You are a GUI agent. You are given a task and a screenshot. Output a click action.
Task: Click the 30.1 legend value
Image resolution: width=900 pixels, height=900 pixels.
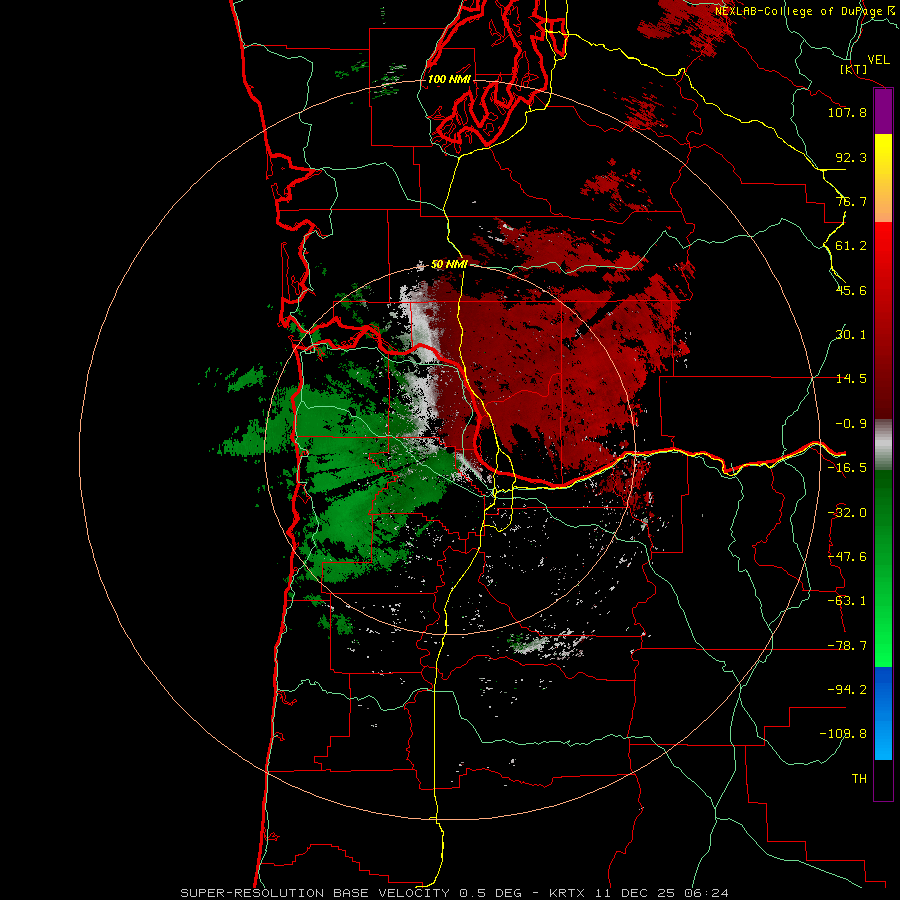coord(851,335)
